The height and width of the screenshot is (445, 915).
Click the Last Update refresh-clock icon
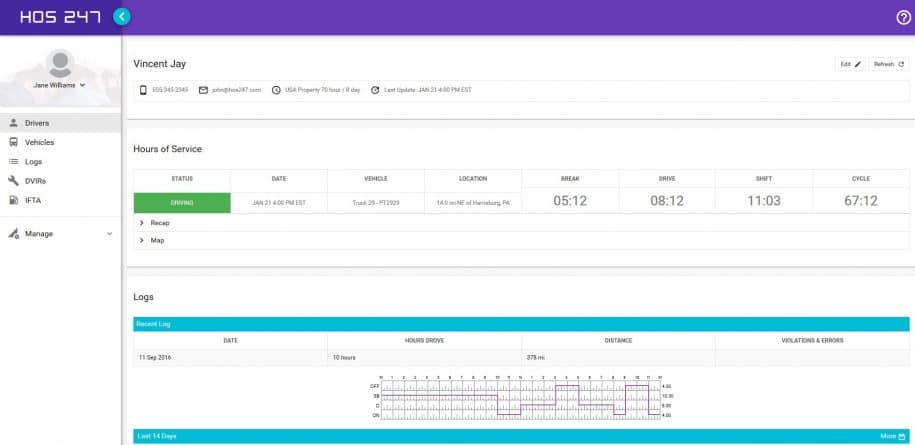[375, 90]
